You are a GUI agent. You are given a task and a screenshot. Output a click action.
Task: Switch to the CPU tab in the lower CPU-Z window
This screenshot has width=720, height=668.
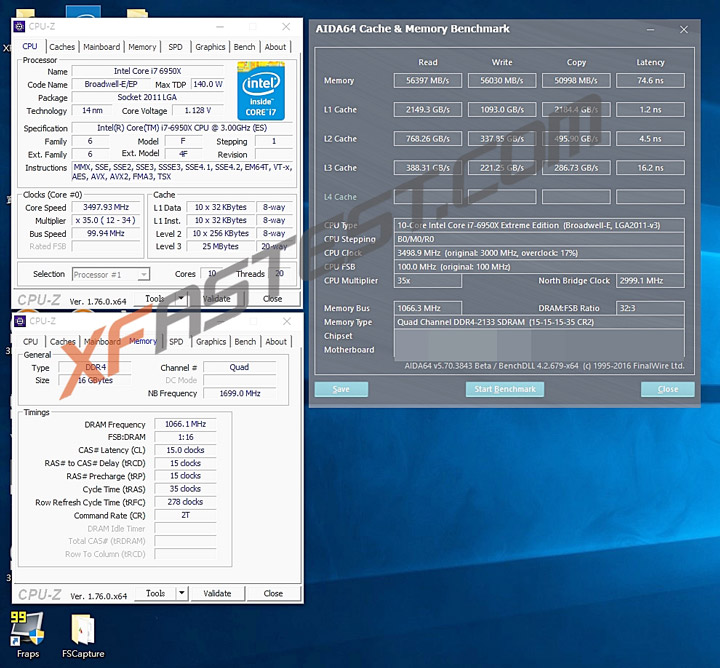[x=30, y=342]
